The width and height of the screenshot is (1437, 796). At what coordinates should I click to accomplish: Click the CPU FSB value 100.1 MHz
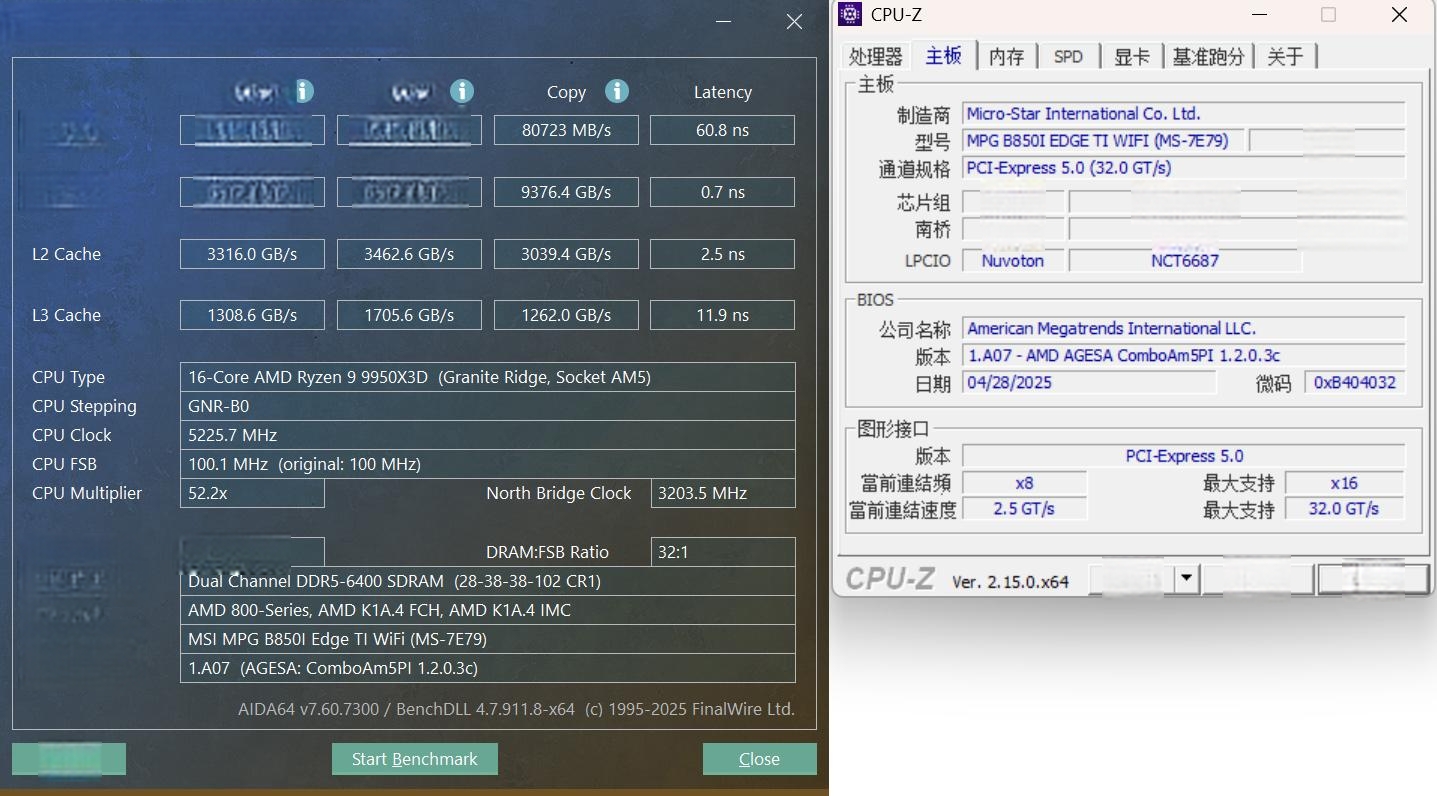488,464
